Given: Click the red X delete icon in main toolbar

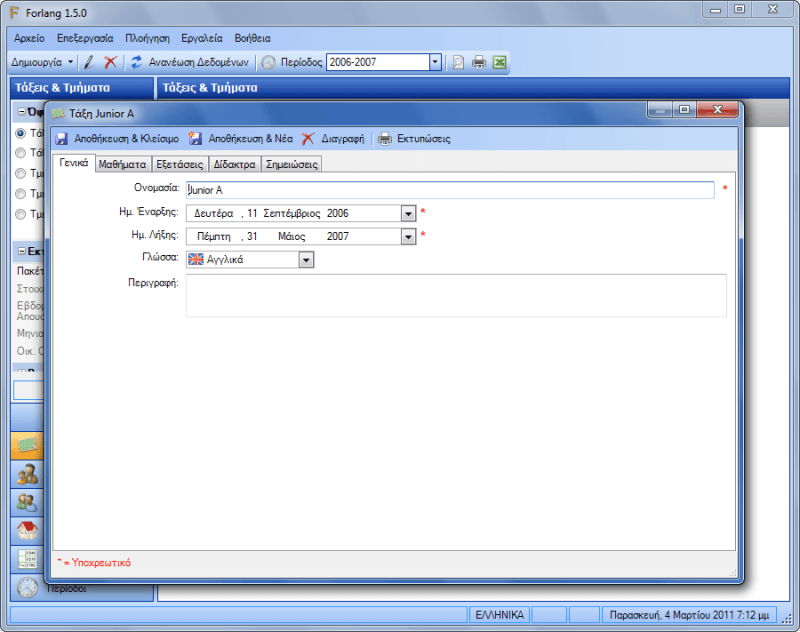Looking at the screenshot, I should 110,62.
